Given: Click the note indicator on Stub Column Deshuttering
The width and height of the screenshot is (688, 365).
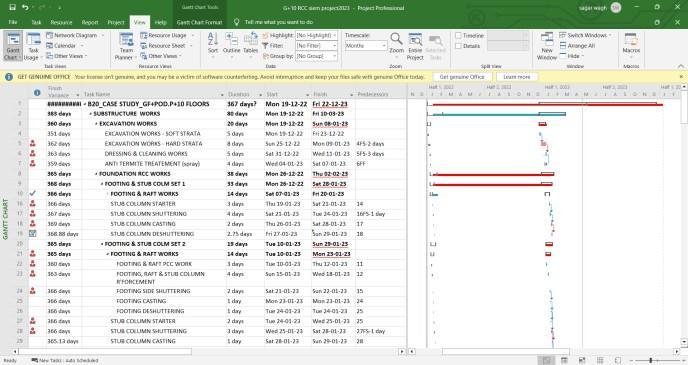Looking at the screenshot, I should click(x=32, y=234).
